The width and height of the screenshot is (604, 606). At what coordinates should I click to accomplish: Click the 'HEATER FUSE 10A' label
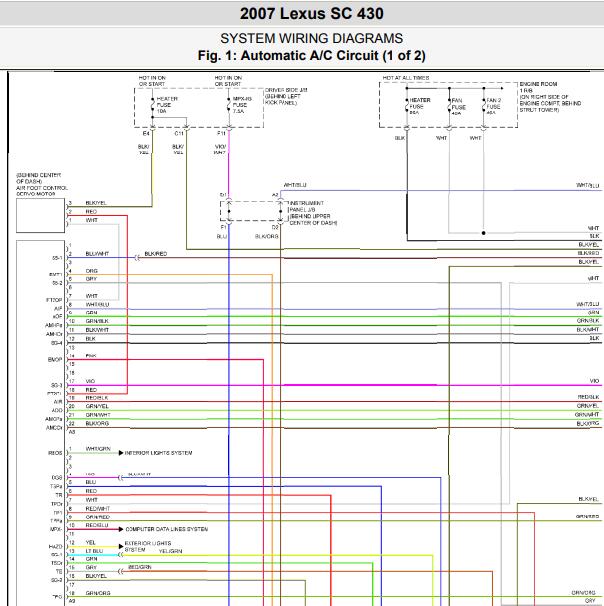[x=166, y=105]
